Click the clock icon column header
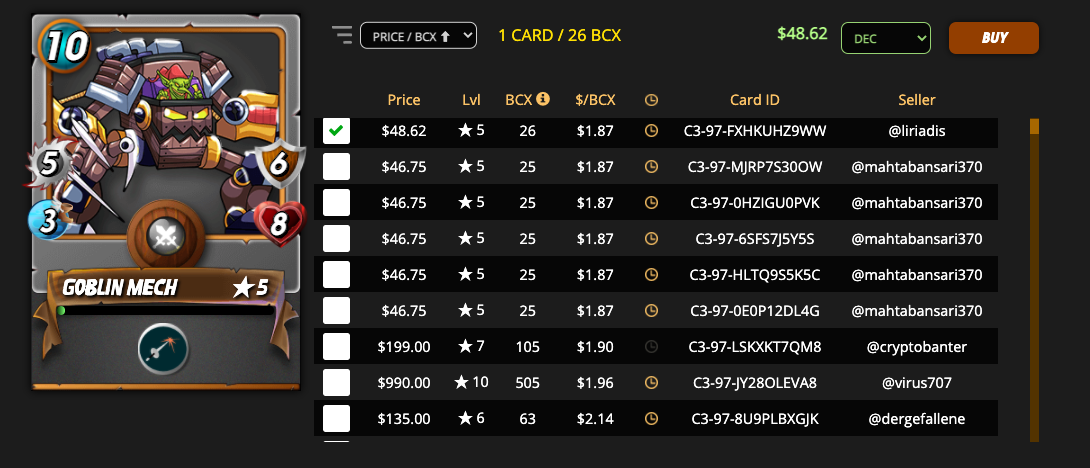1090x468 pixels. point(651,100)
